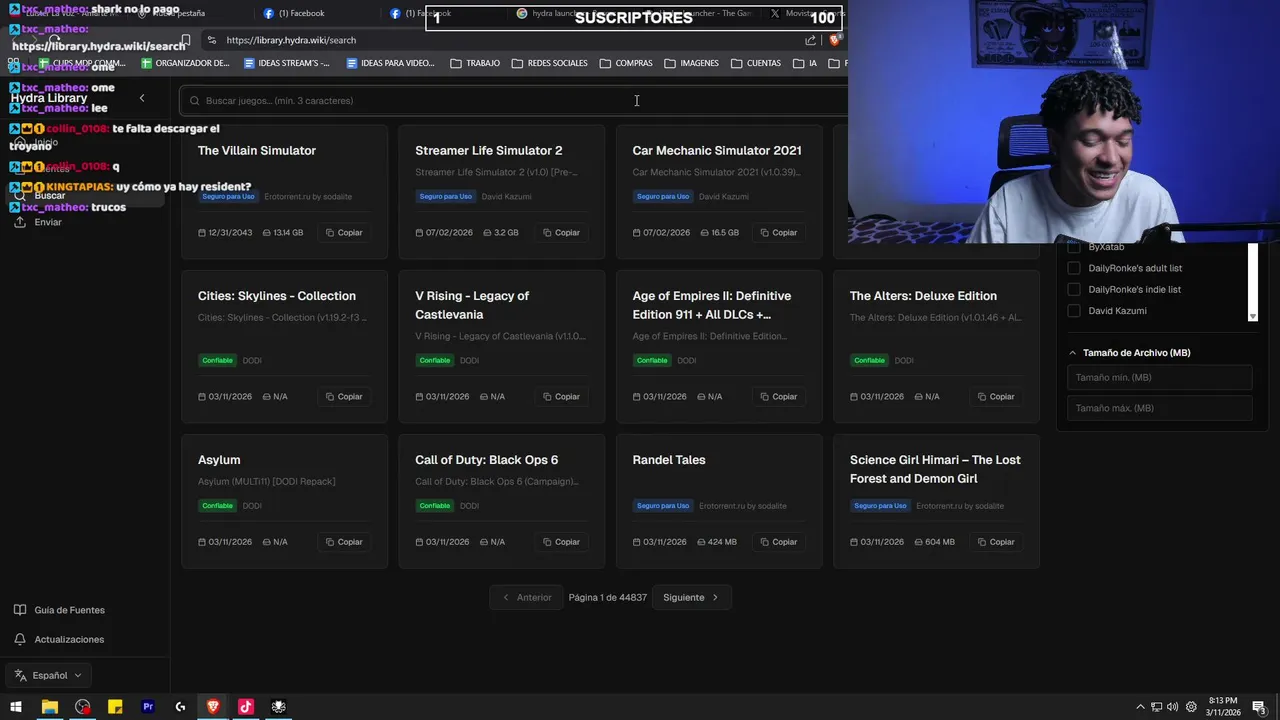The height and width of the screenshot is (720, 1280).
Task: Open the Cities: Skylines - Collection title
Action: point(277,296)
